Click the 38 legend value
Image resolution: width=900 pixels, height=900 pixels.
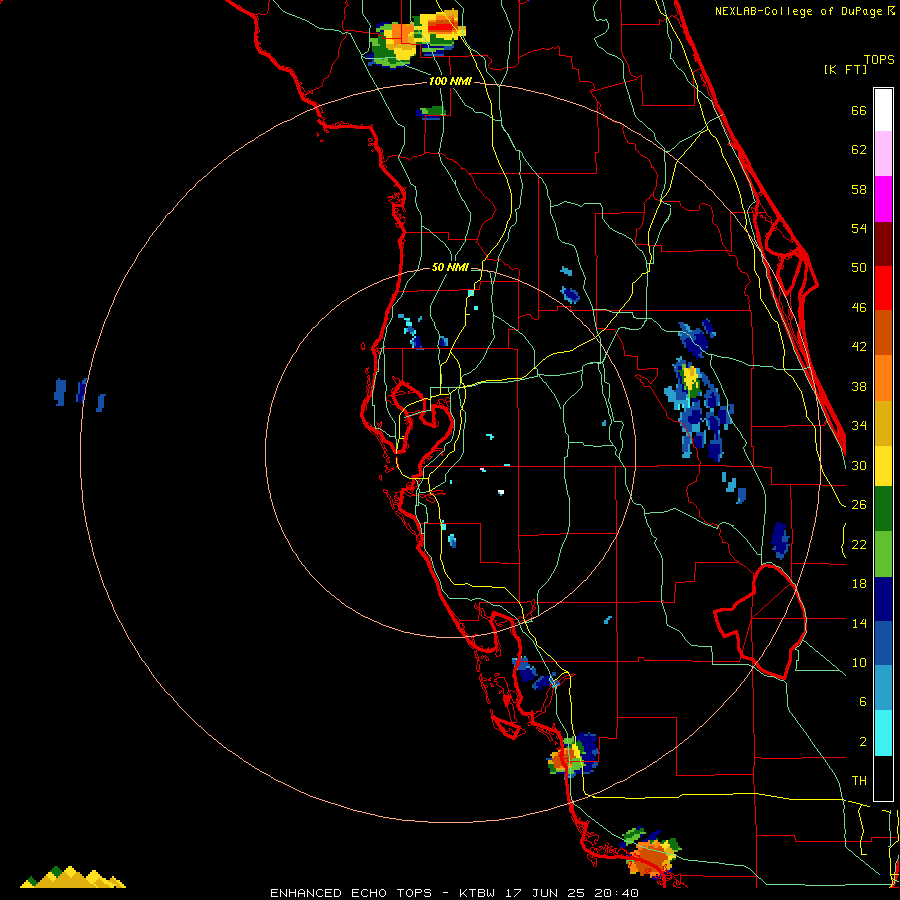pos(859,386)
